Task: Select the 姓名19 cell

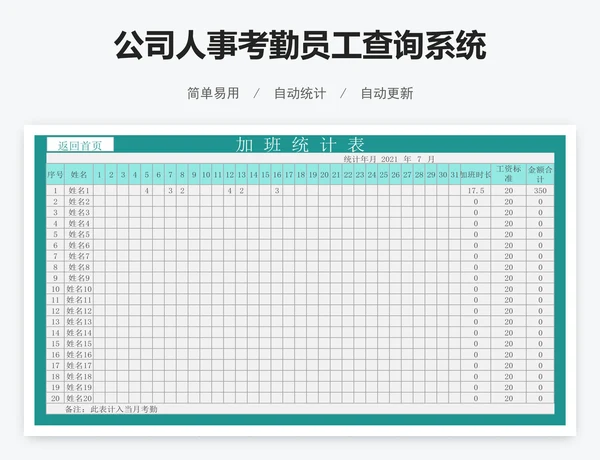Action: (x=79, y=387)
